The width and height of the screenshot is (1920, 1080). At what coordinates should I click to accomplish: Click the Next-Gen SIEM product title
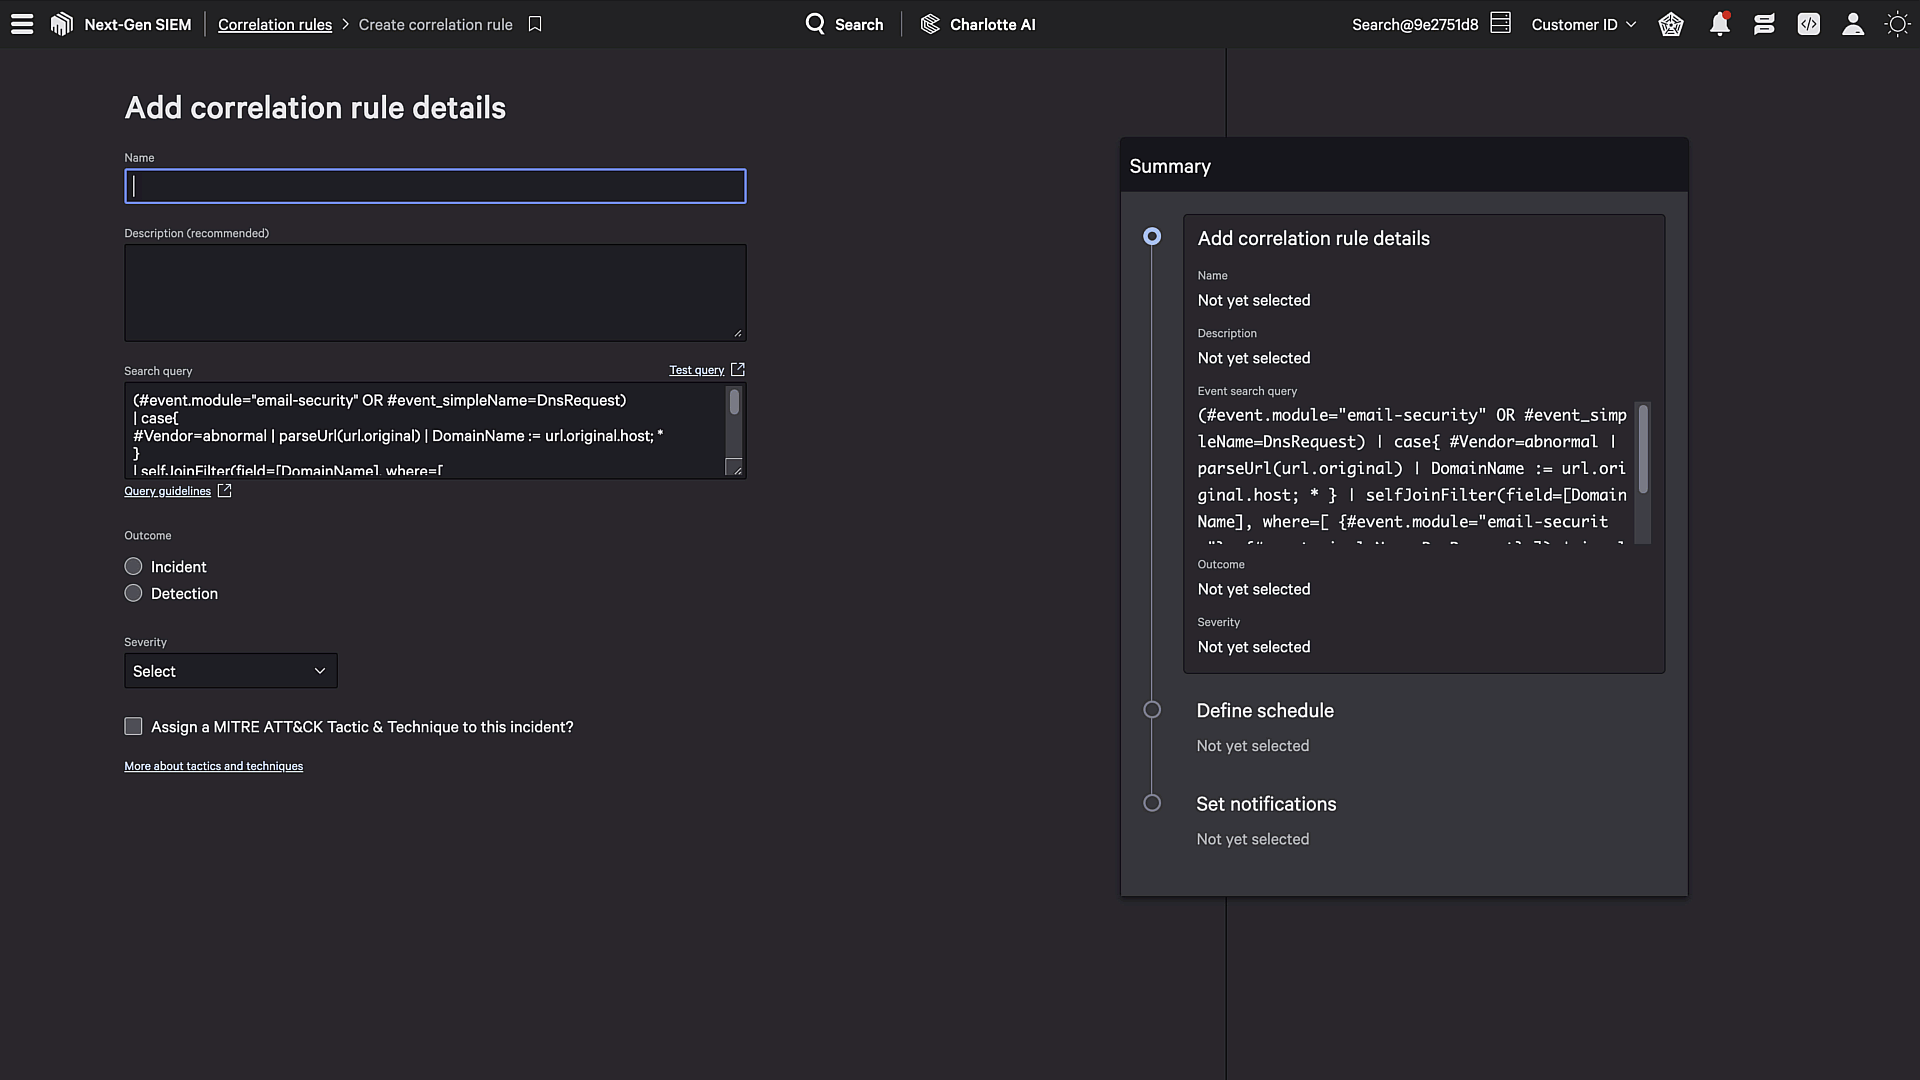click(x=138, y=24)
